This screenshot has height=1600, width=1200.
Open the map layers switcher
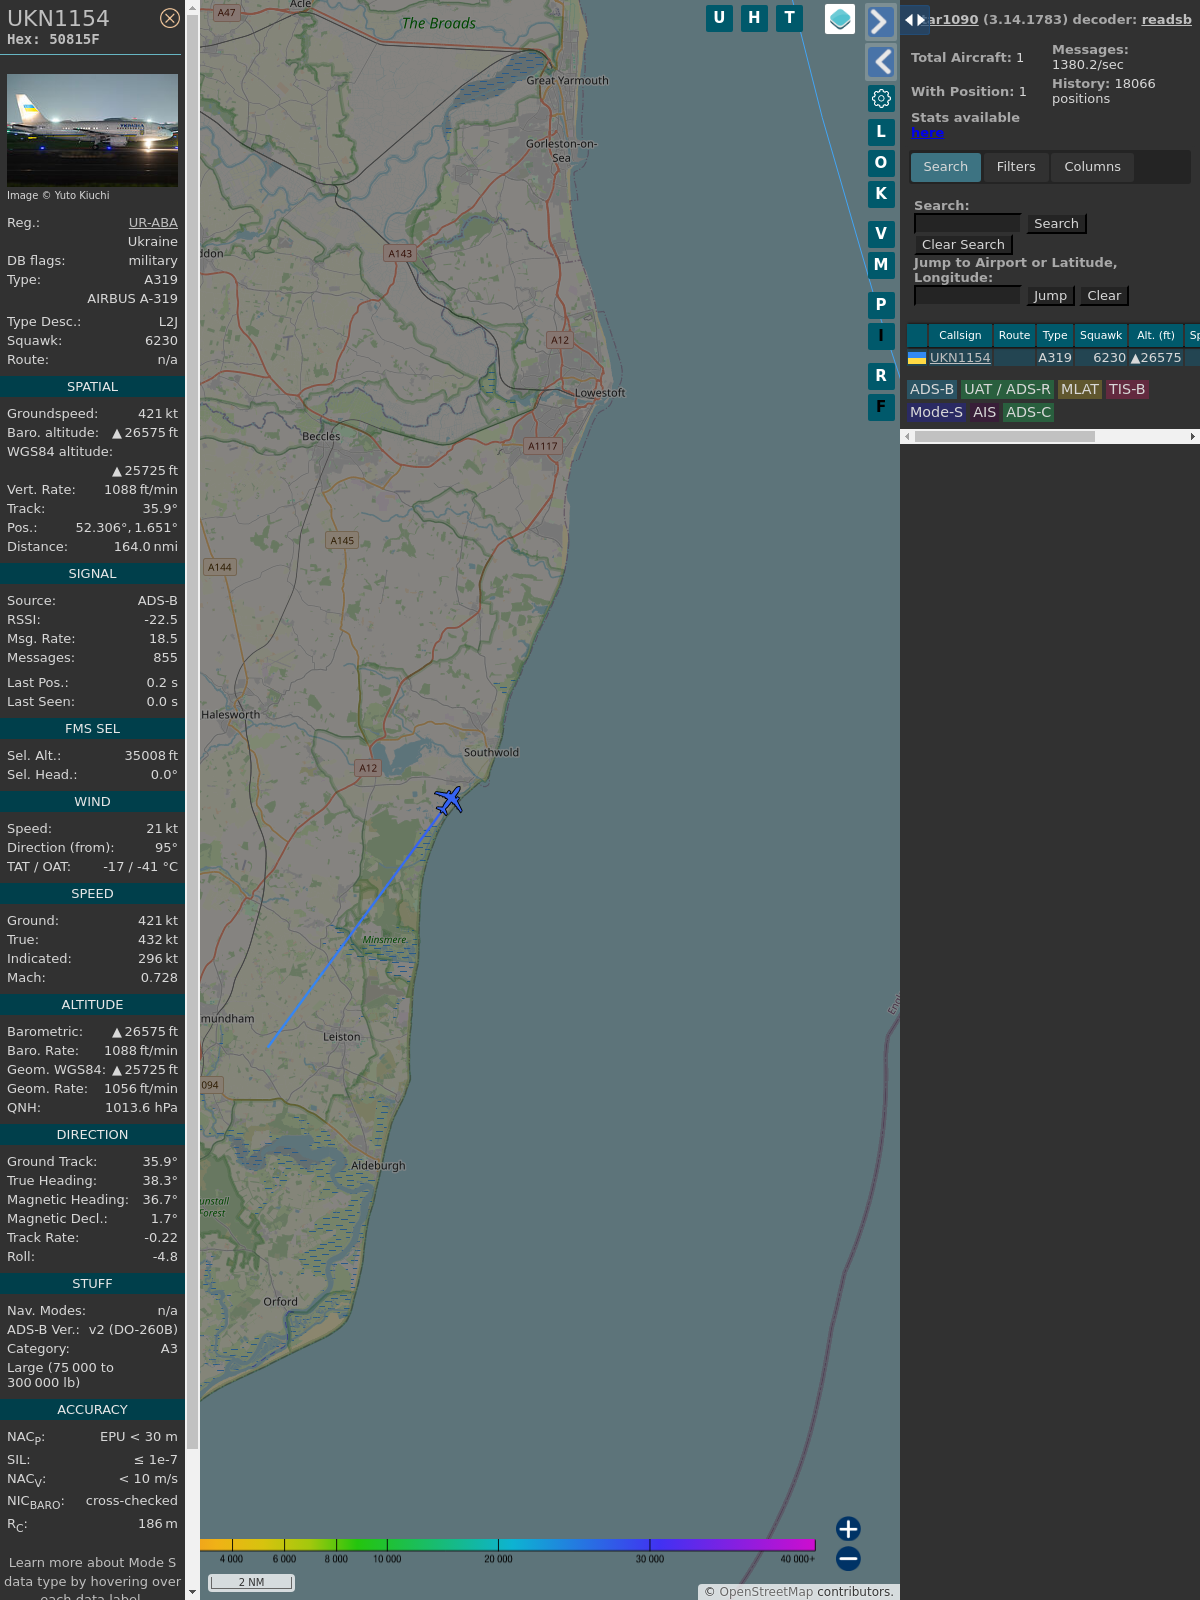tap(840, 19)
